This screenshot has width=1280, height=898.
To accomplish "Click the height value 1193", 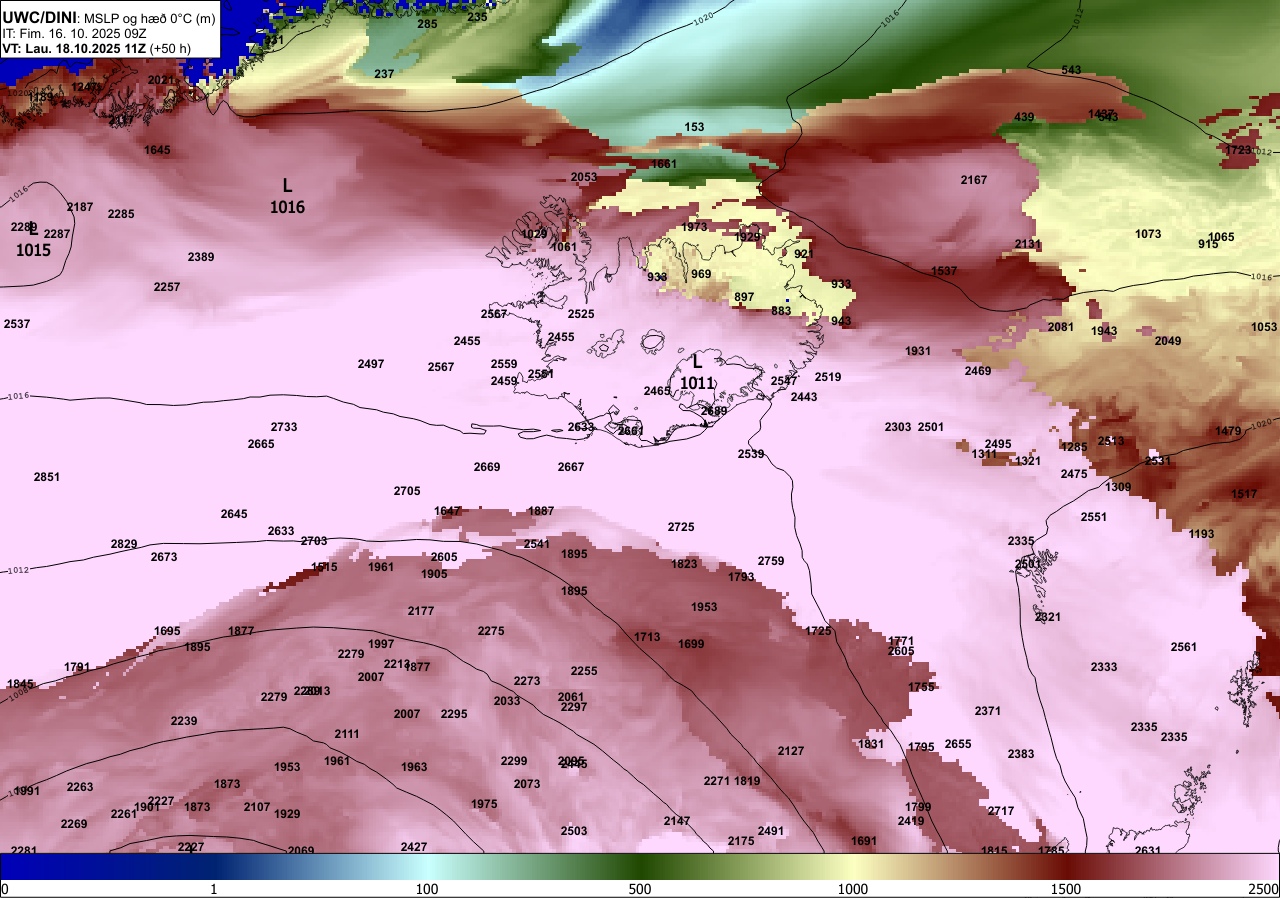I will pyautogui.click(x=1202, y=534).
